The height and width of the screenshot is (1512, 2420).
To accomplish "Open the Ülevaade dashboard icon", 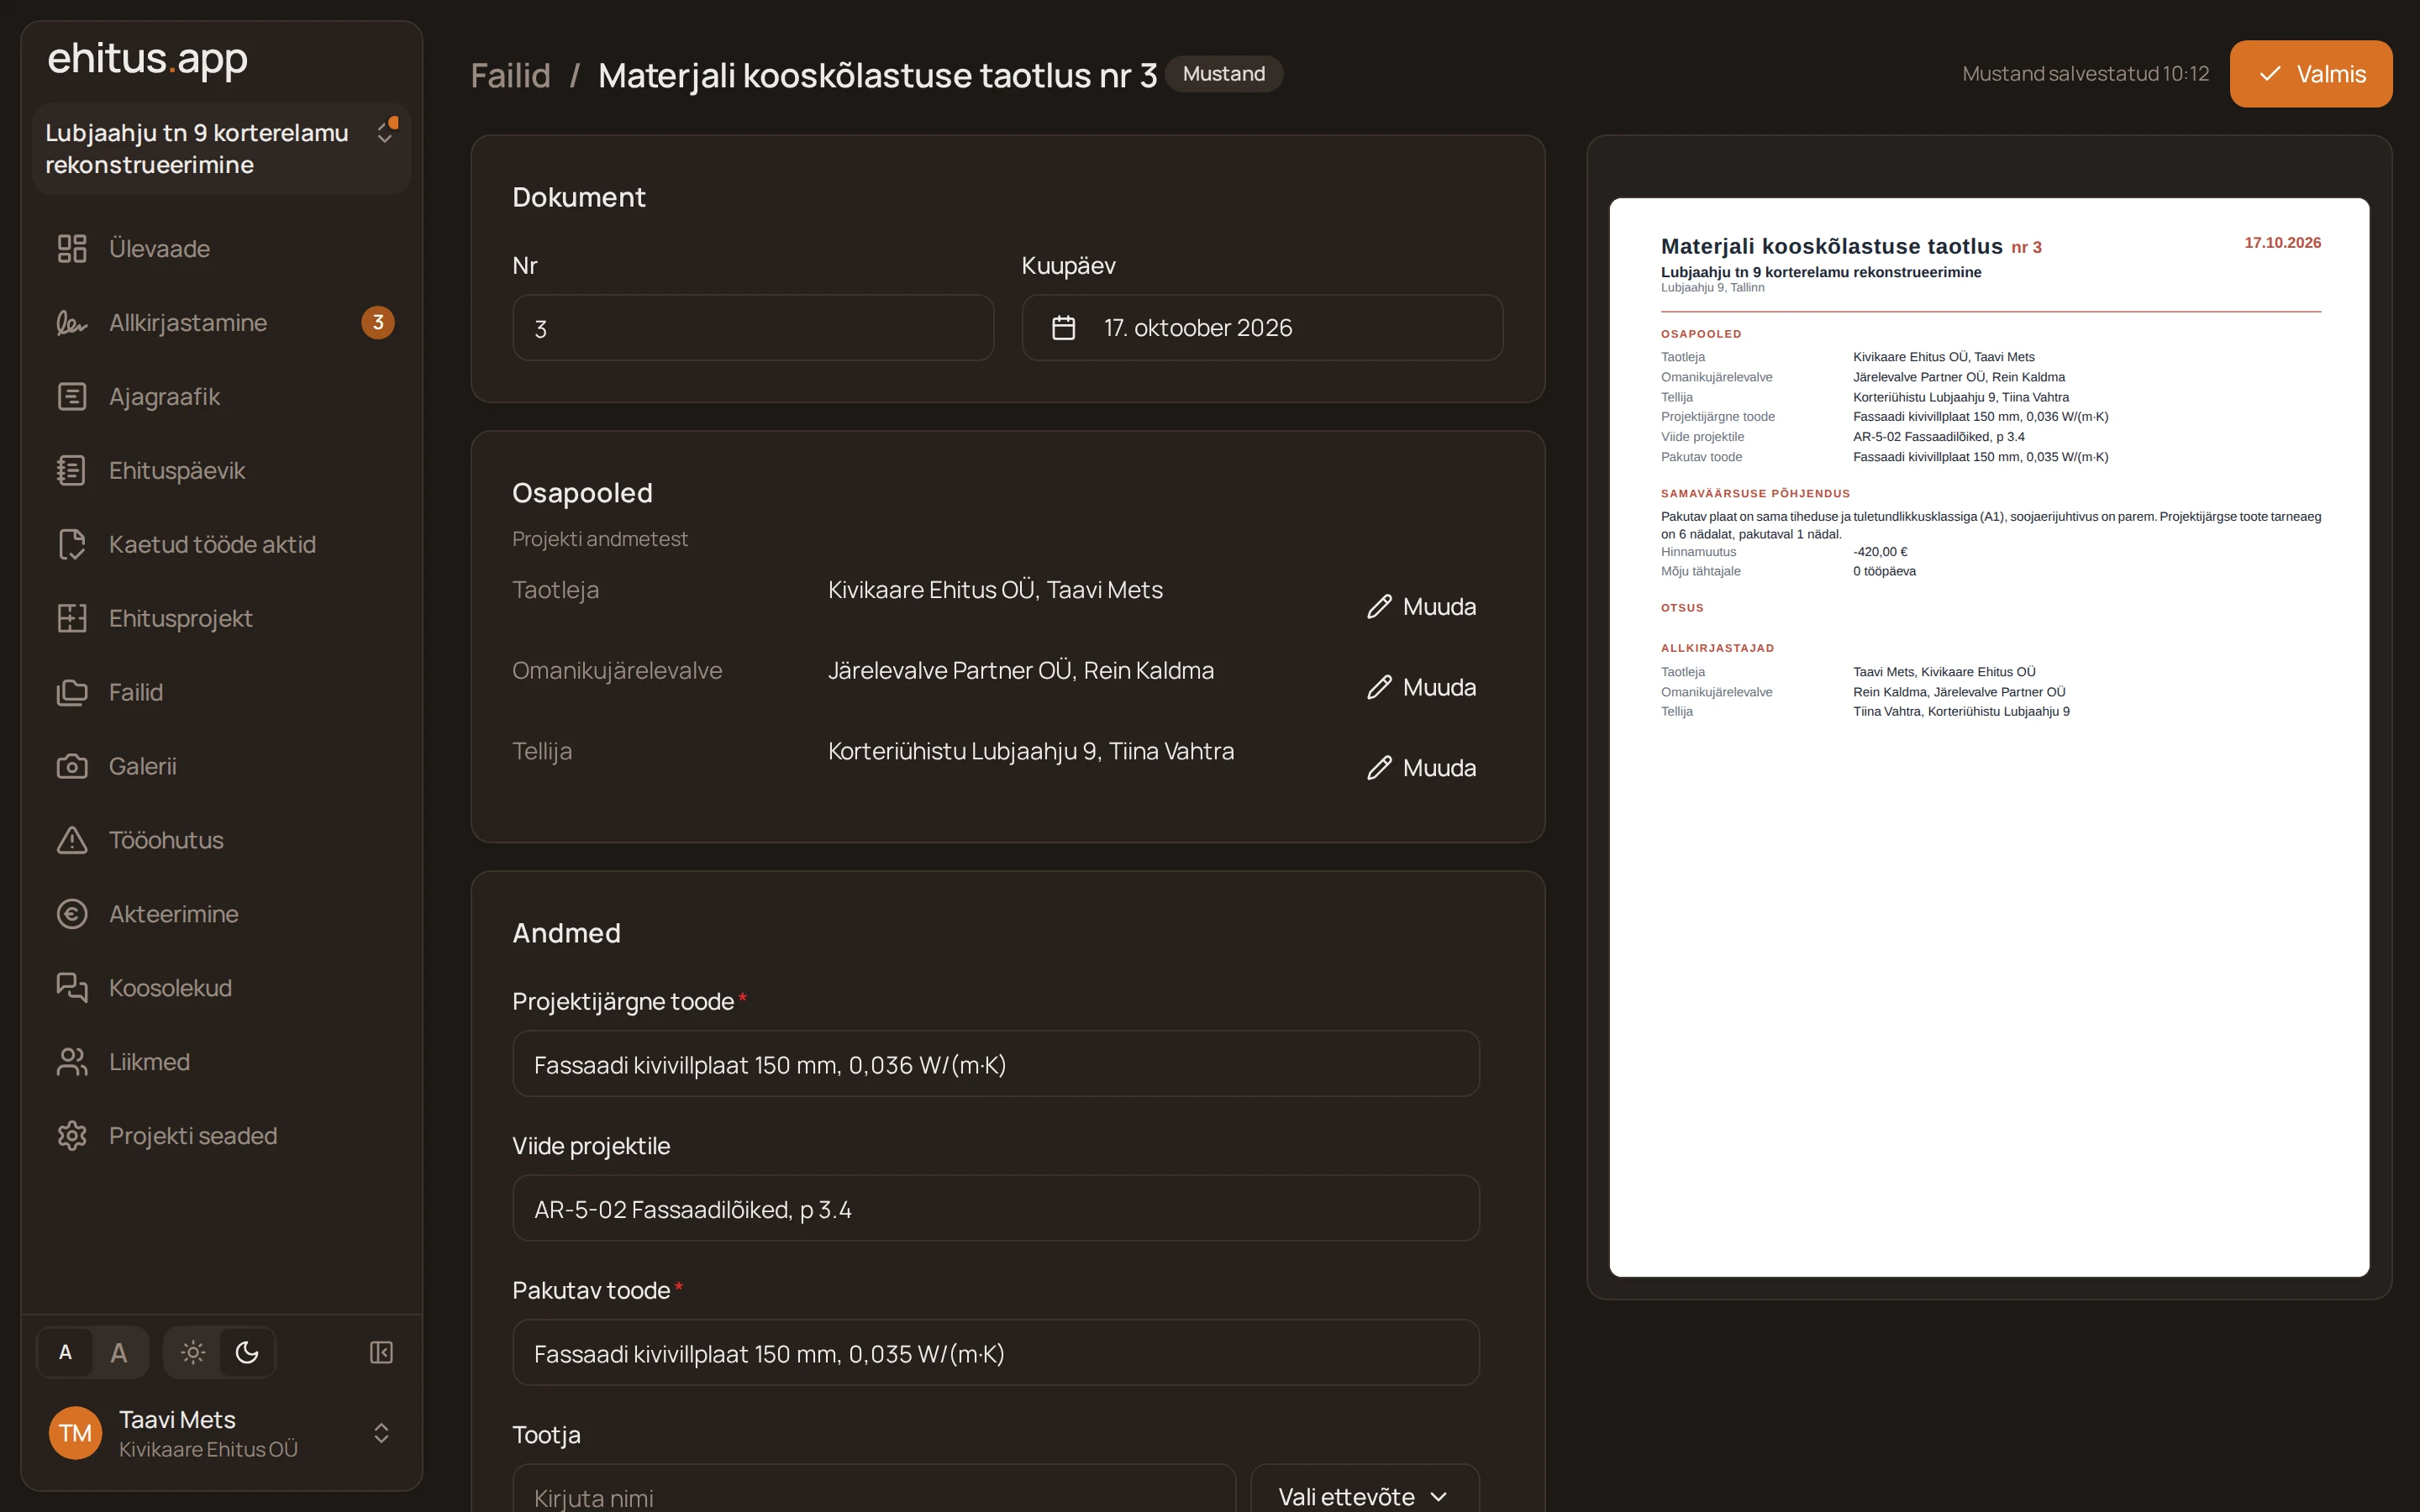I will tap(72, 248).
